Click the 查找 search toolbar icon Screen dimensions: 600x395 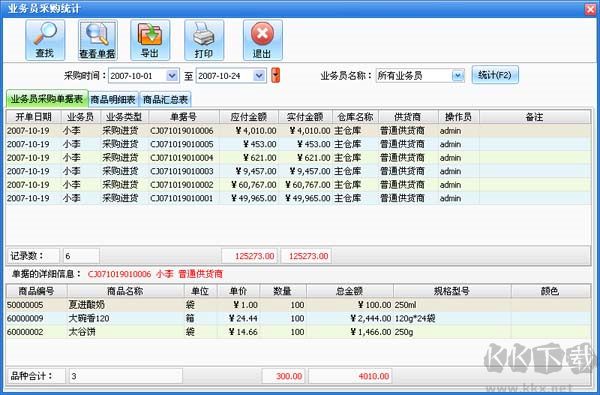tap(45, 40)
